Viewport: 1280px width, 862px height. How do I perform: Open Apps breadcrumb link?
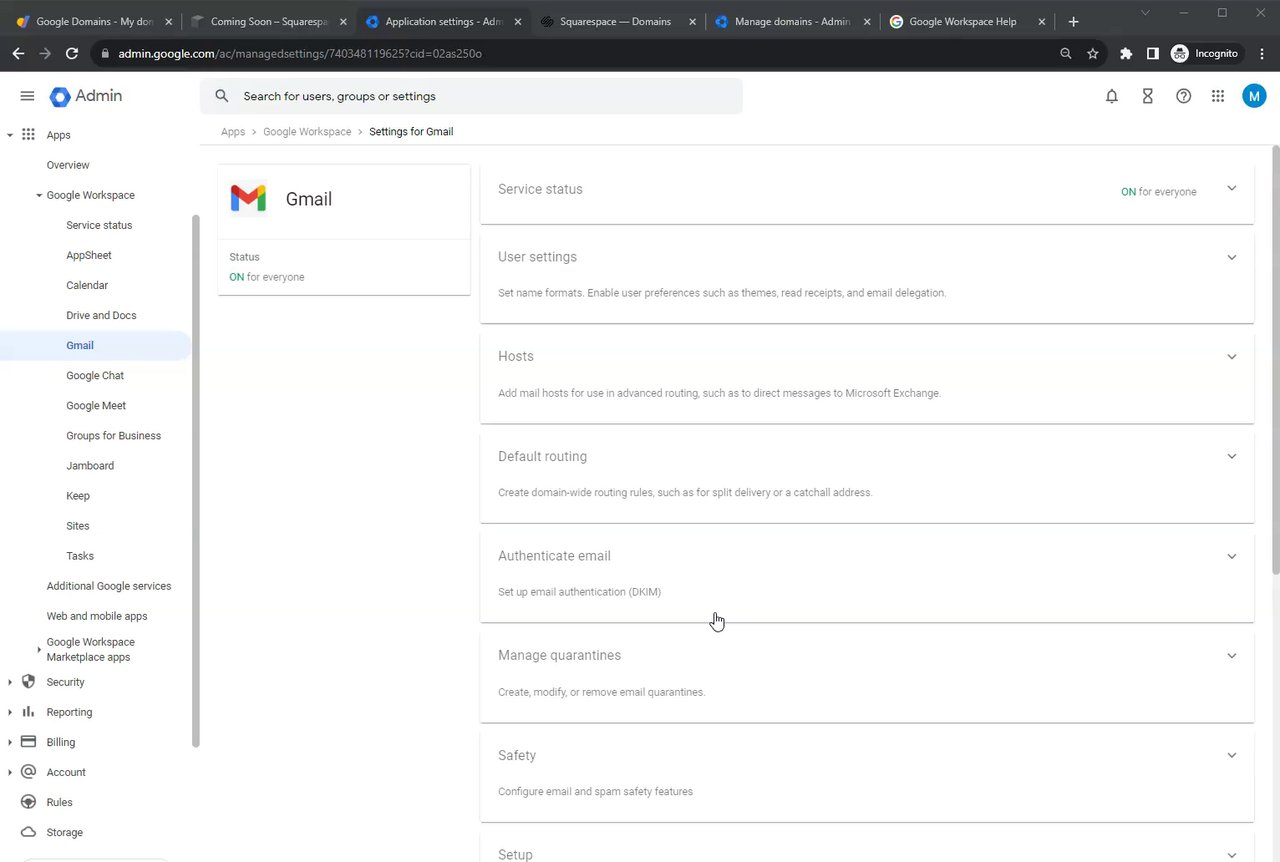click(x=233, y=132)
